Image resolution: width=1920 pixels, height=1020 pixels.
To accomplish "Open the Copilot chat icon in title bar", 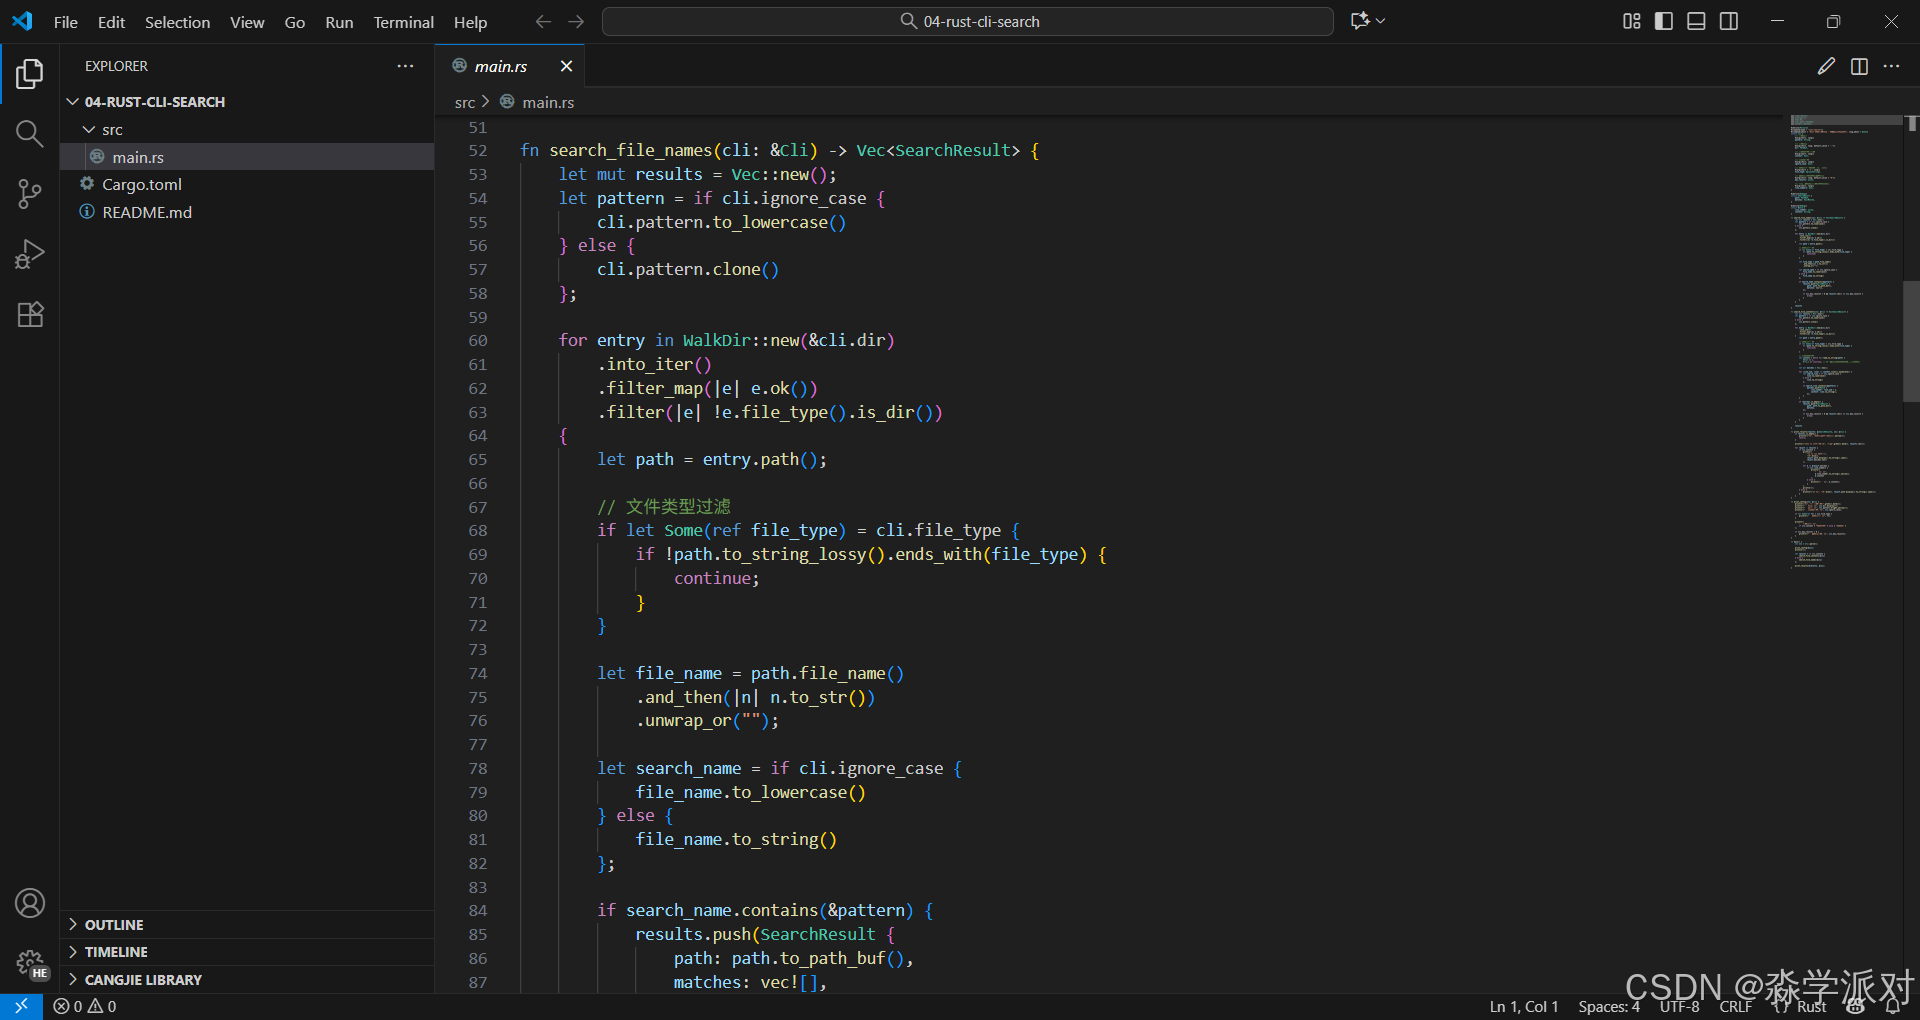I will 1360,21.
